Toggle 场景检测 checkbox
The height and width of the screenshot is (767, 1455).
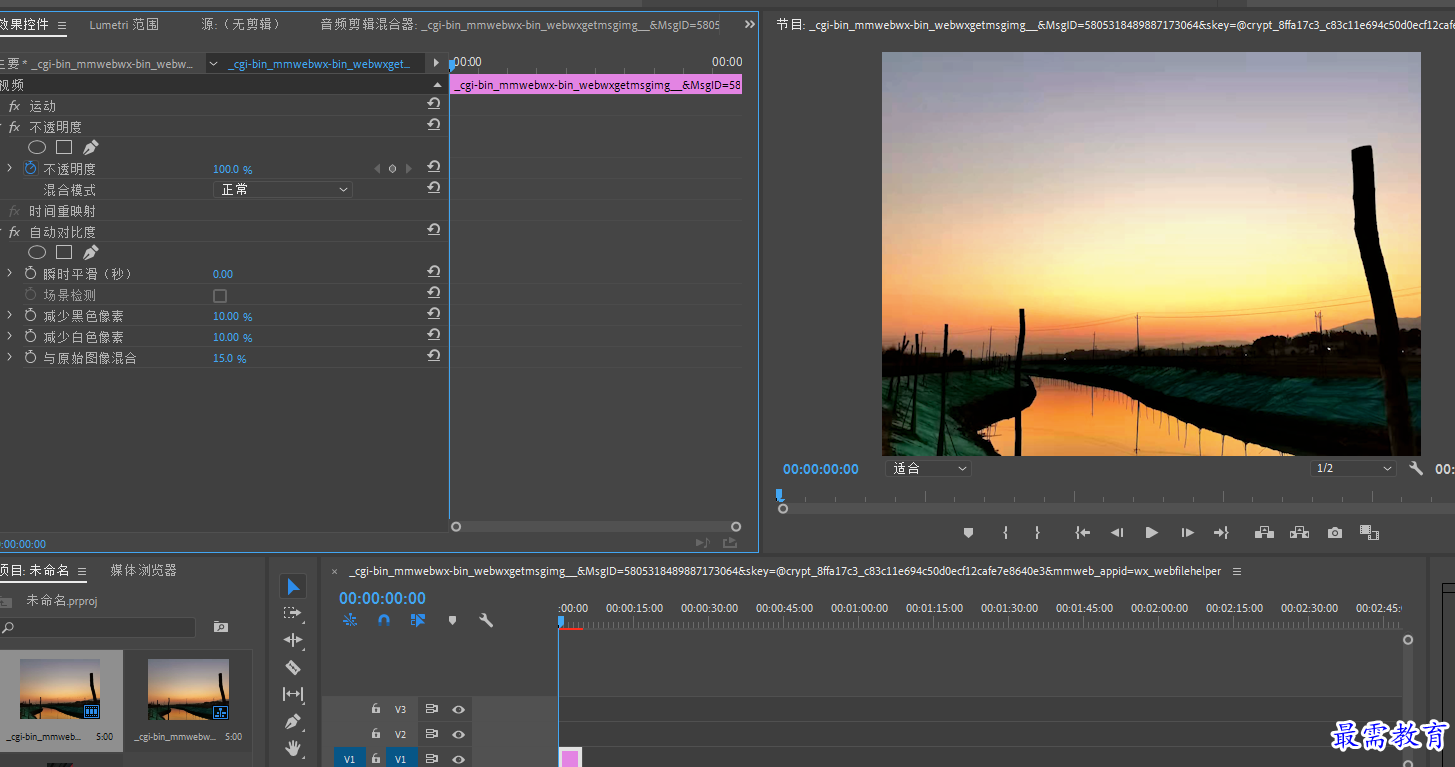click(220, 296)
